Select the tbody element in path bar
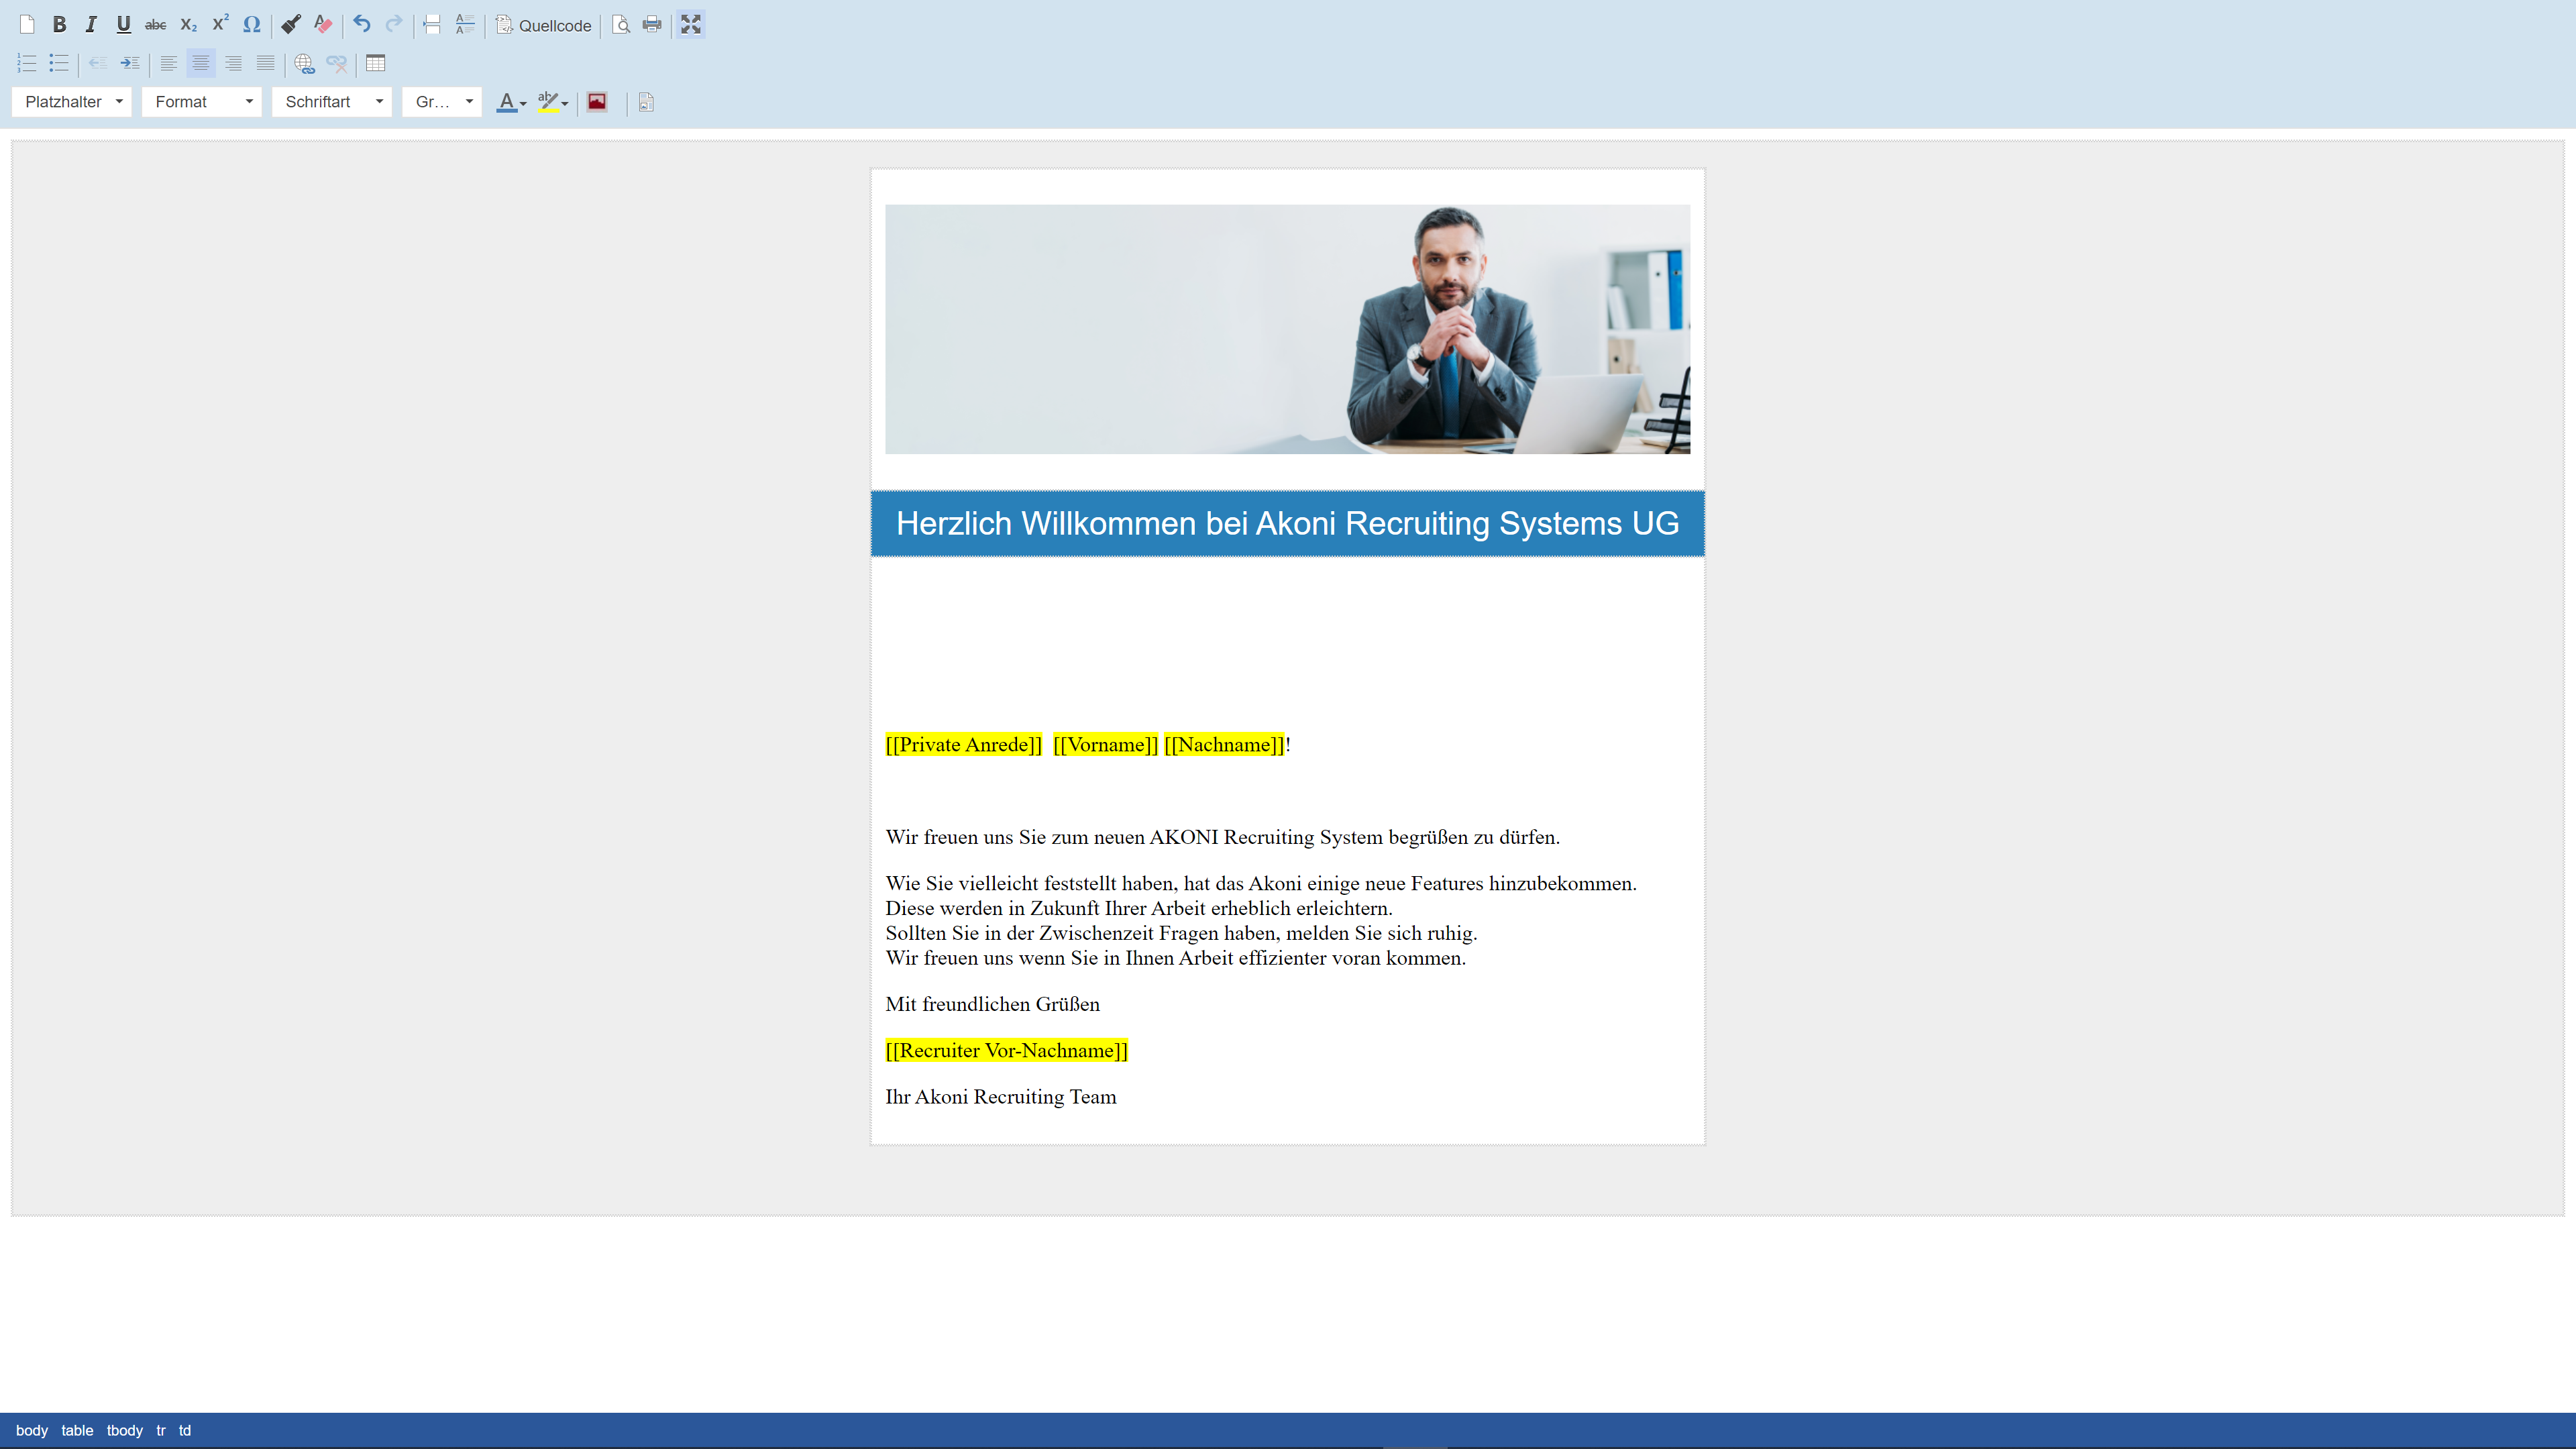 pyautogui.click(x=125, y=1430)
